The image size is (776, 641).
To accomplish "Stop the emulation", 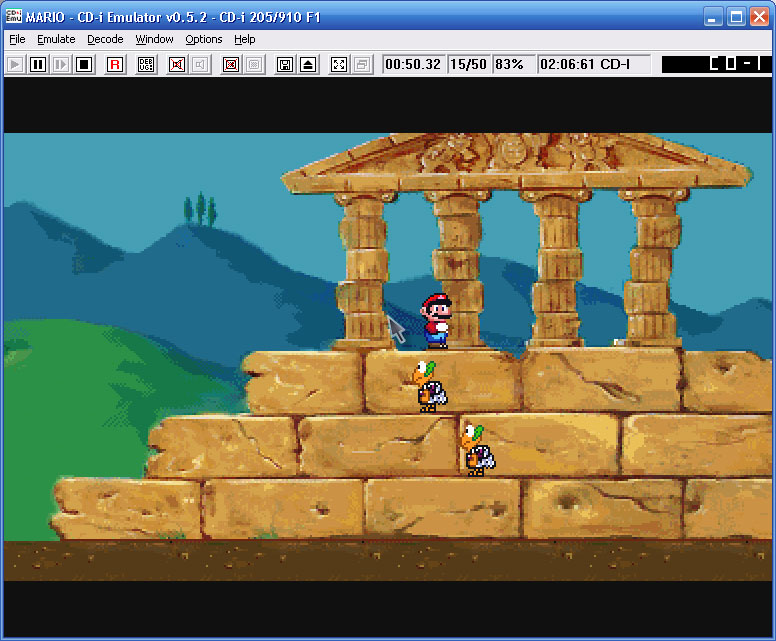I will click(x=84, y=64).
